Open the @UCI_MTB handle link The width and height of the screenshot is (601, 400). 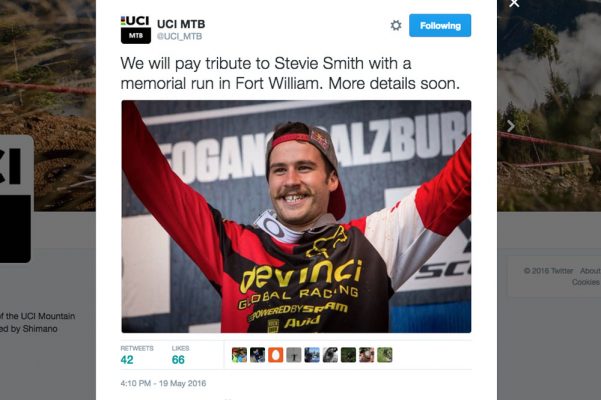click(x=179, y=36)
